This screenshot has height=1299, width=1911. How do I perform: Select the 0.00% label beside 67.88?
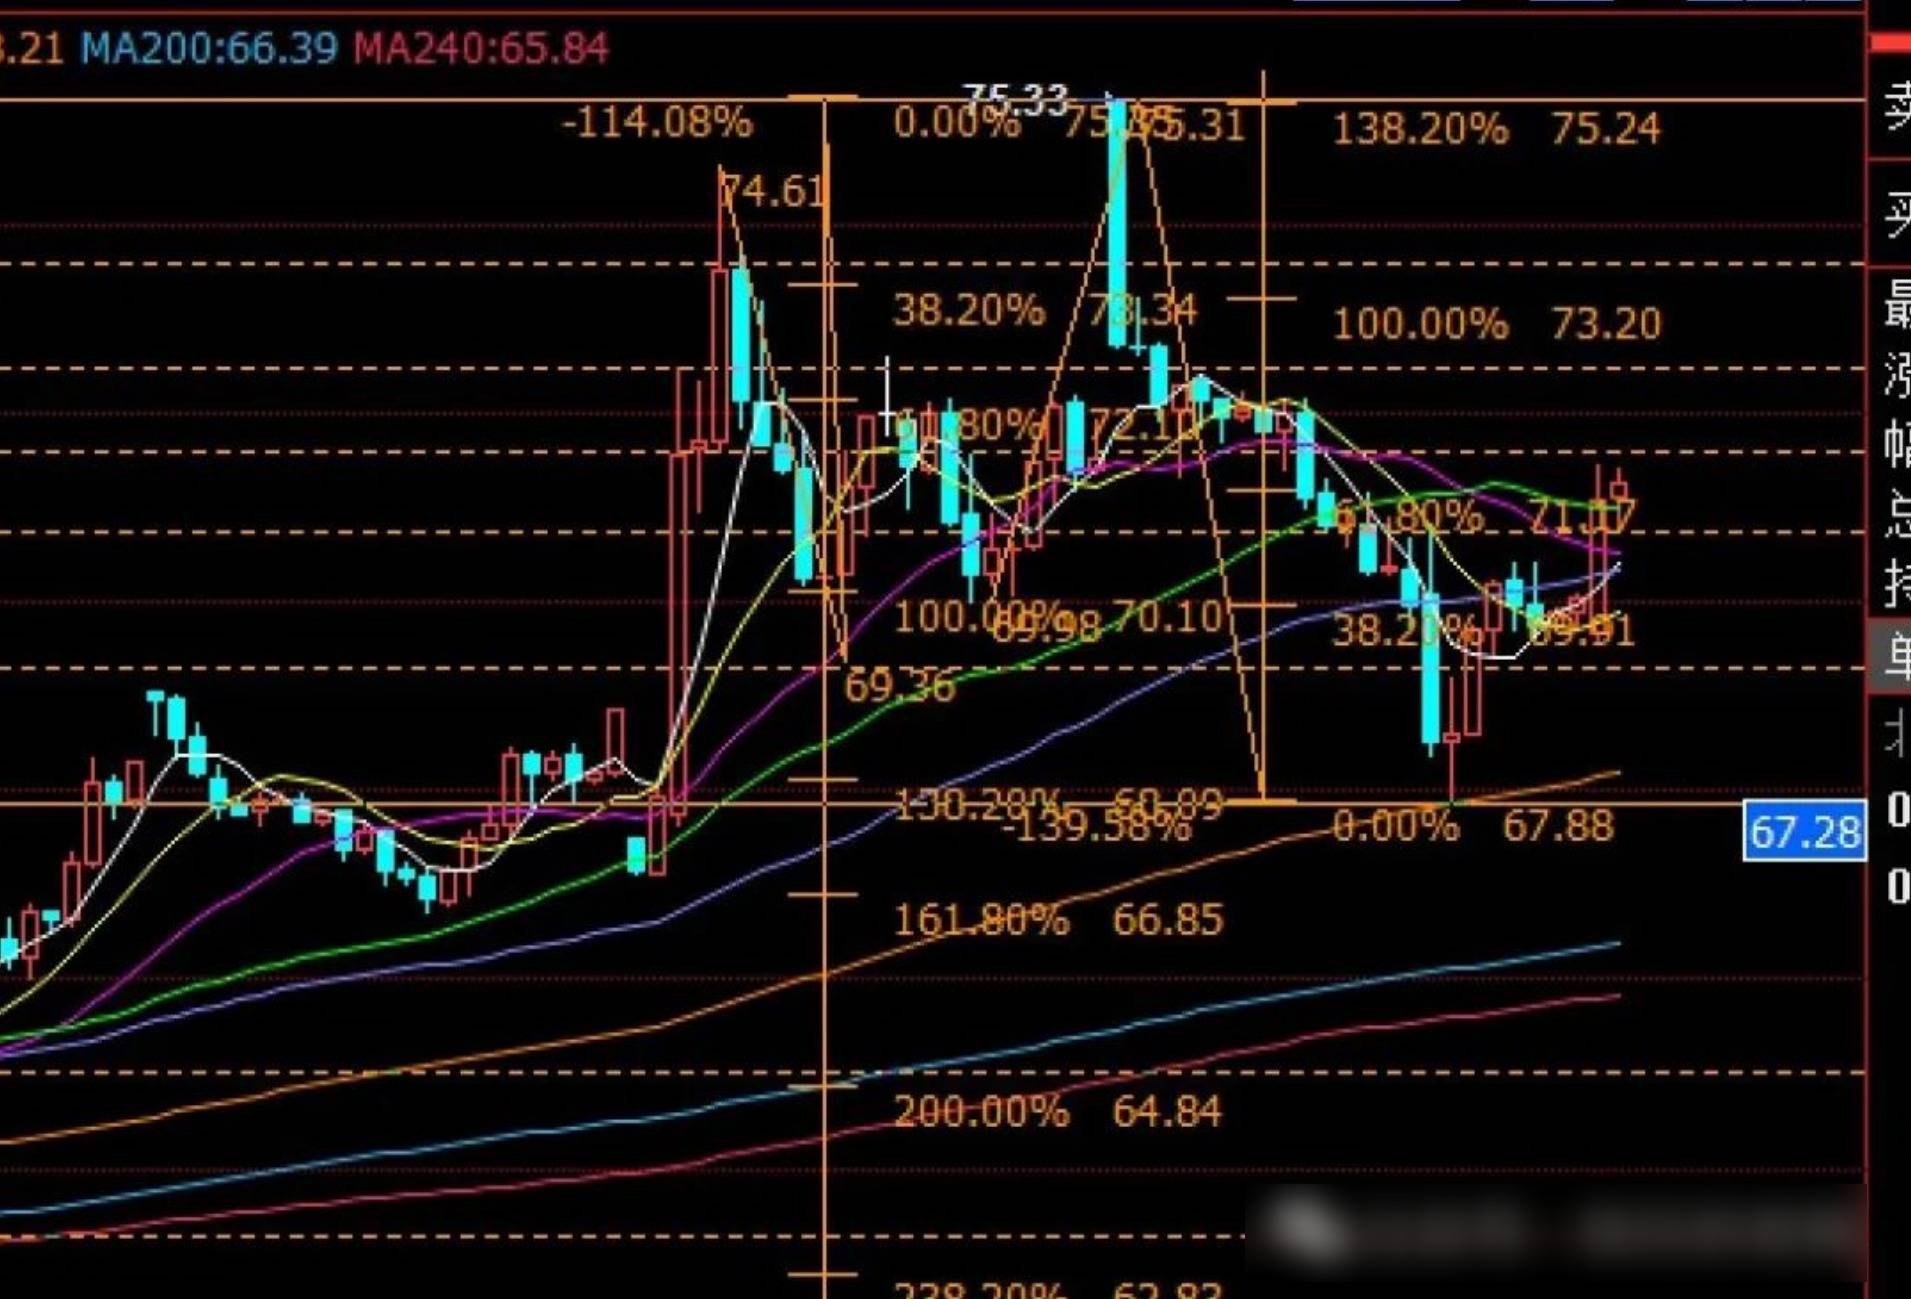(x=1395, y=827)
